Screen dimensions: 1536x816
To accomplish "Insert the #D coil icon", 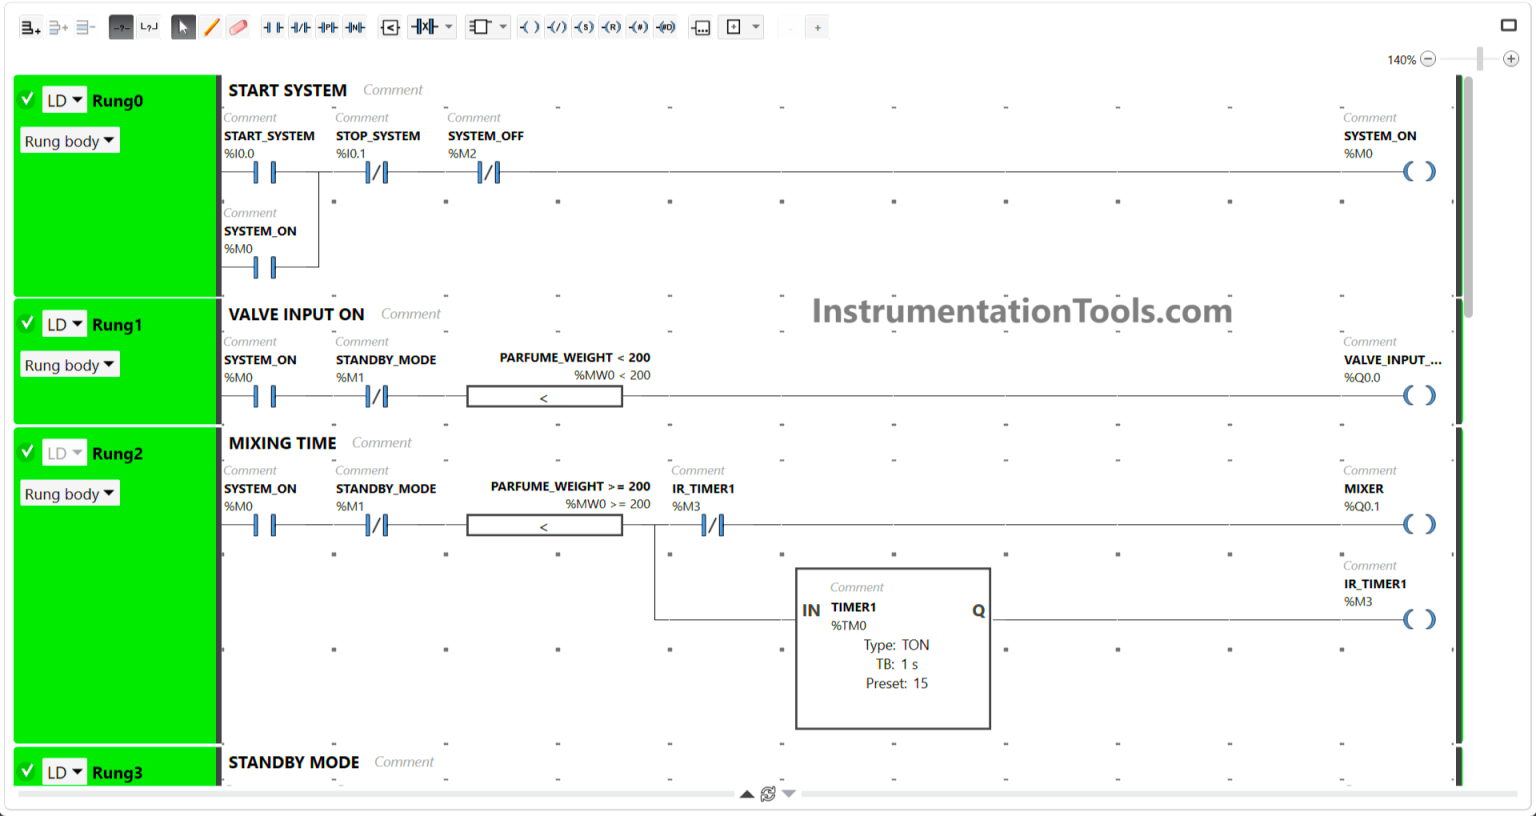I will [666, 27].
